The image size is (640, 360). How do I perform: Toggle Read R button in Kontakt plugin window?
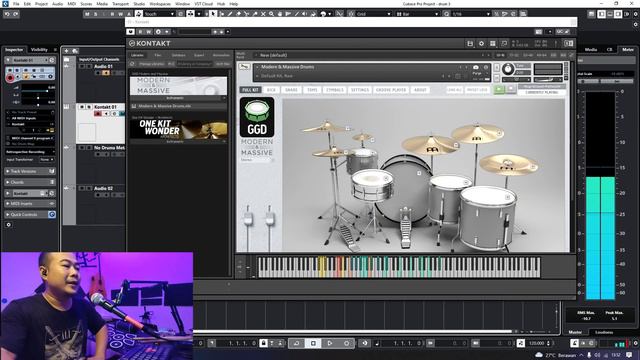click(x=140, y=32)
